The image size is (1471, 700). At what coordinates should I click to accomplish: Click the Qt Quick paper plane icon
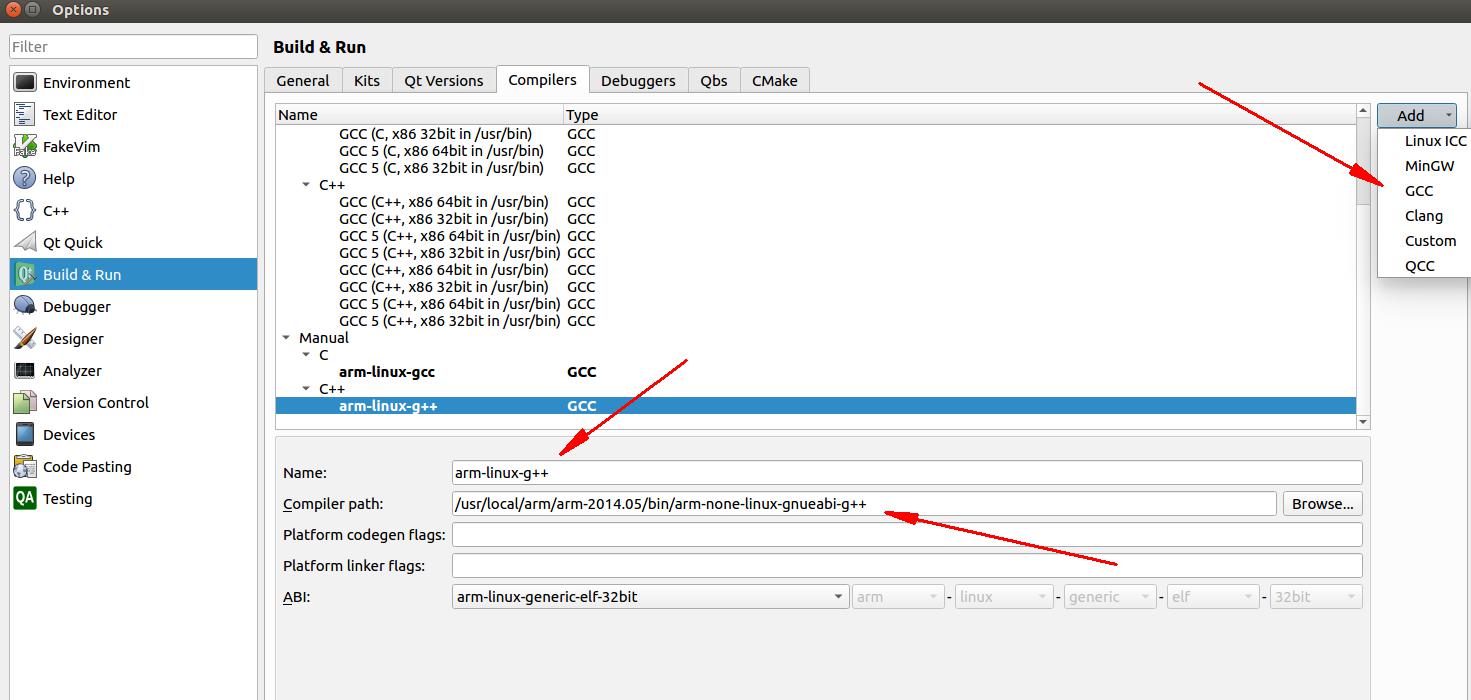coord(25,243)
